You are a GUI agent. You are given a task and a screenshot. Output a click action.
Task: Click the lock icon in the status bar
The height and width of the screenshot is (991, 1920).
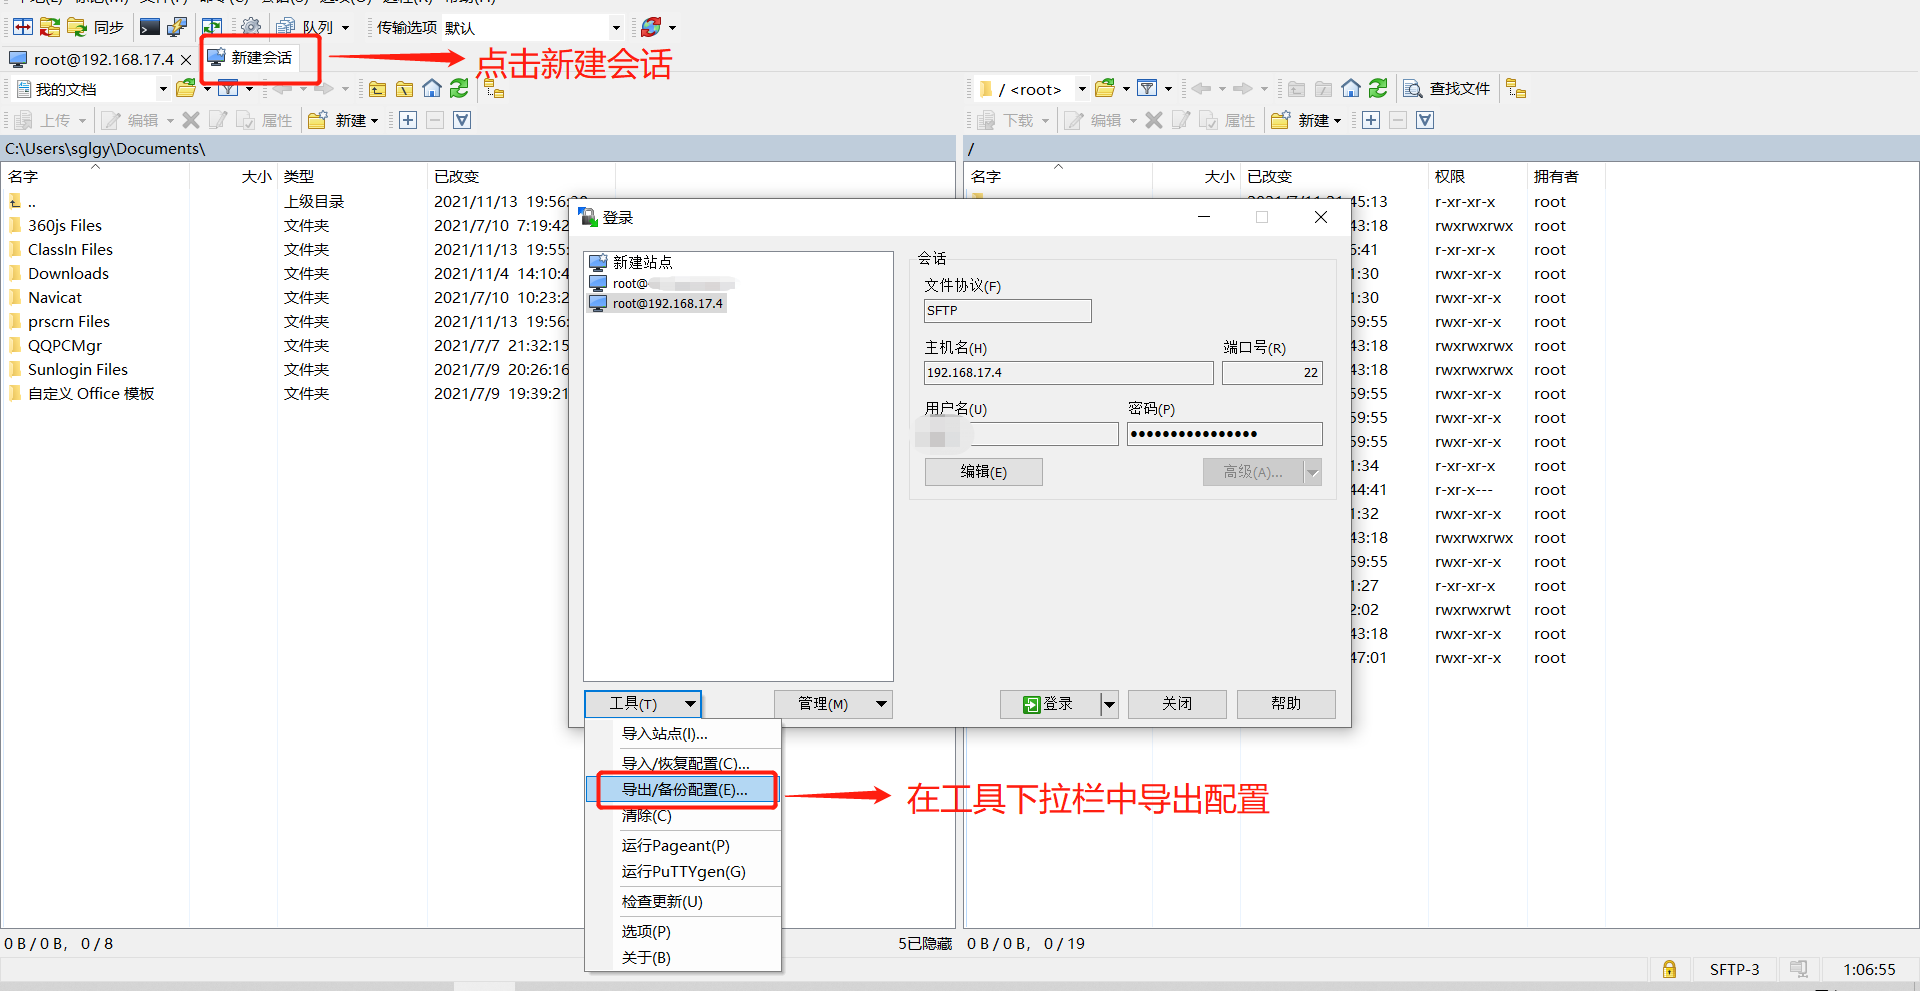pyautogui.click(x=1668, y=969)
